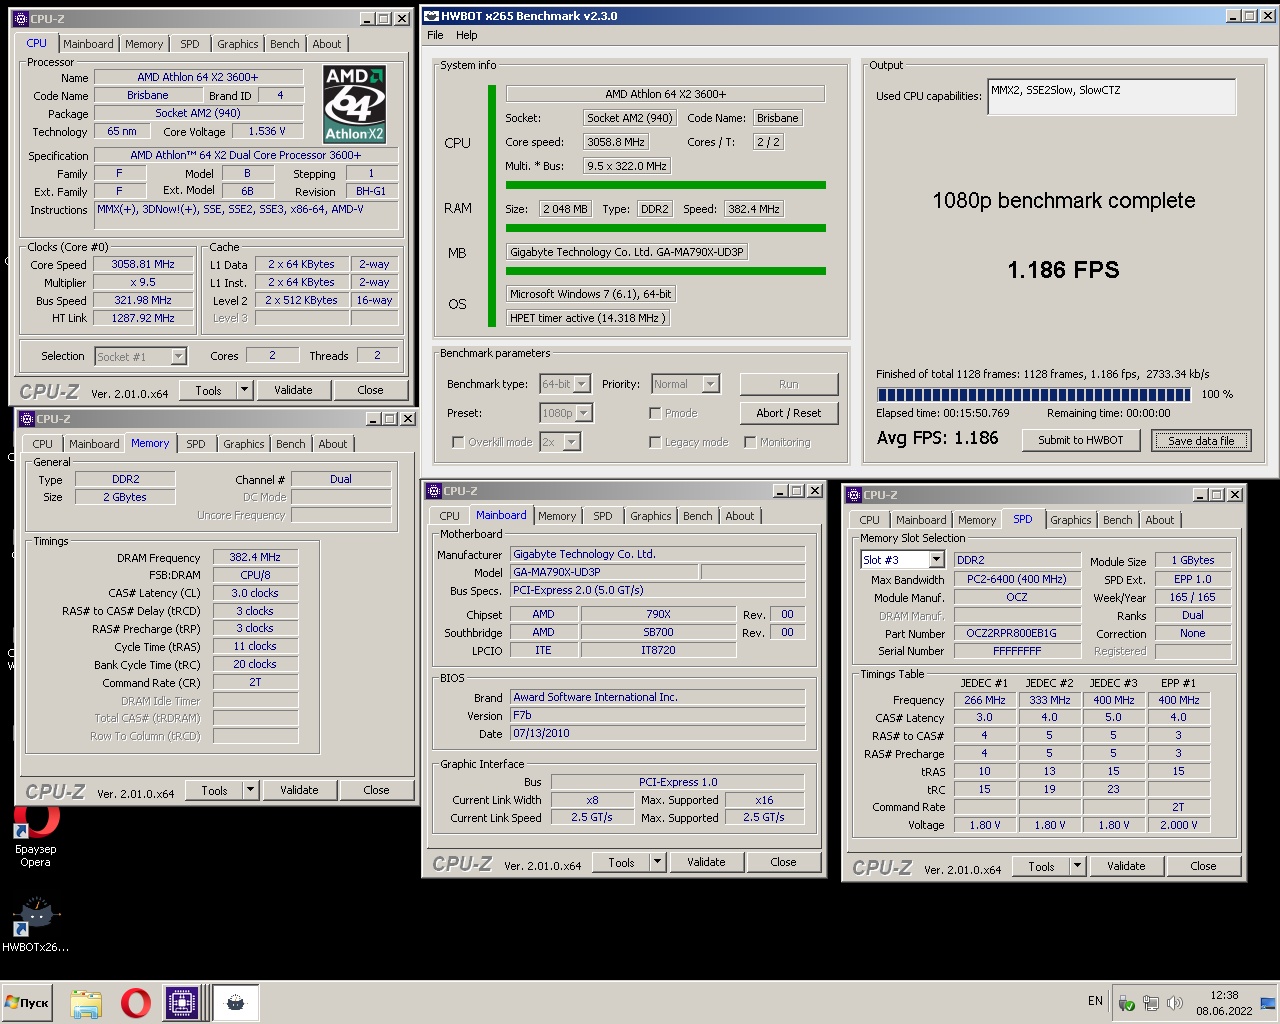Image resolution: width=1280 pixels, height=1024 pixels.
Task: Click the Model GA-MA790X-UD3P field in CPU-Z
Action: point(604,572)
